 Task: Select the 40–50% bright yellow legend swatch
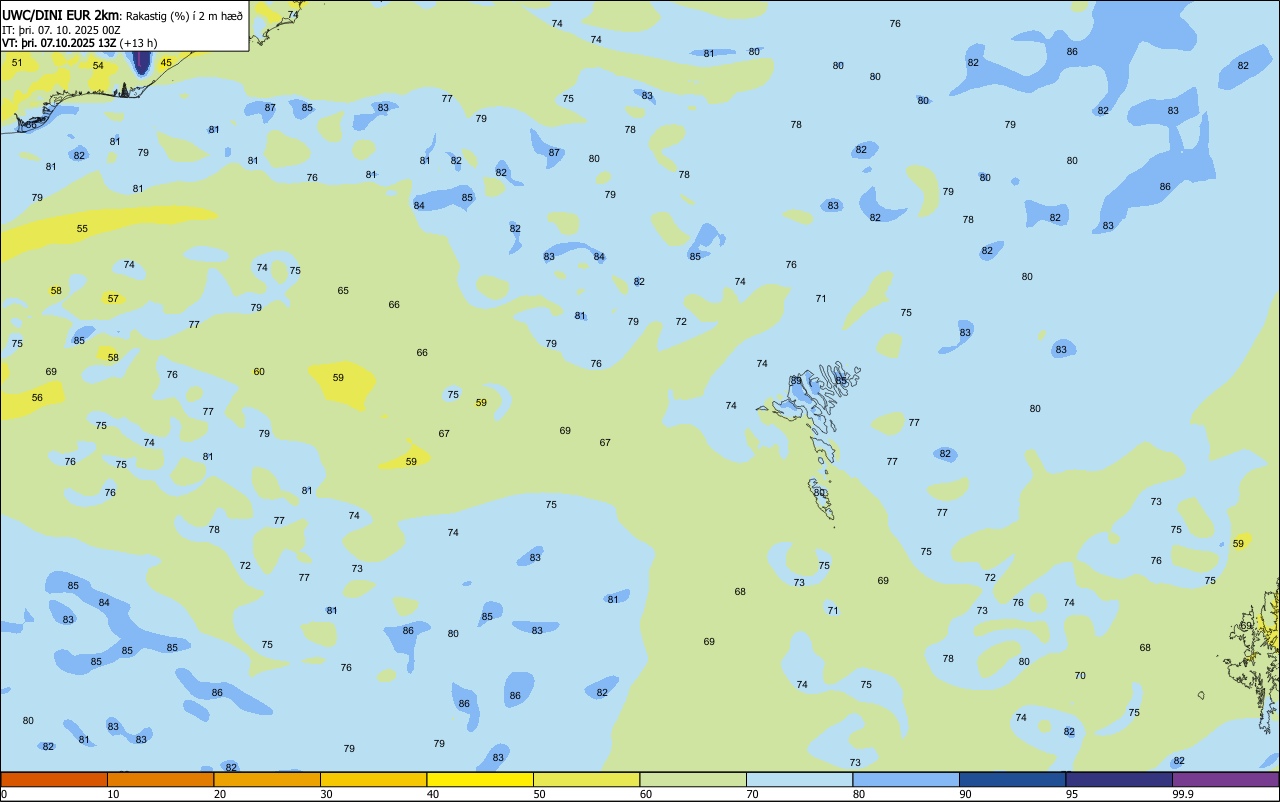pos(480,779)
